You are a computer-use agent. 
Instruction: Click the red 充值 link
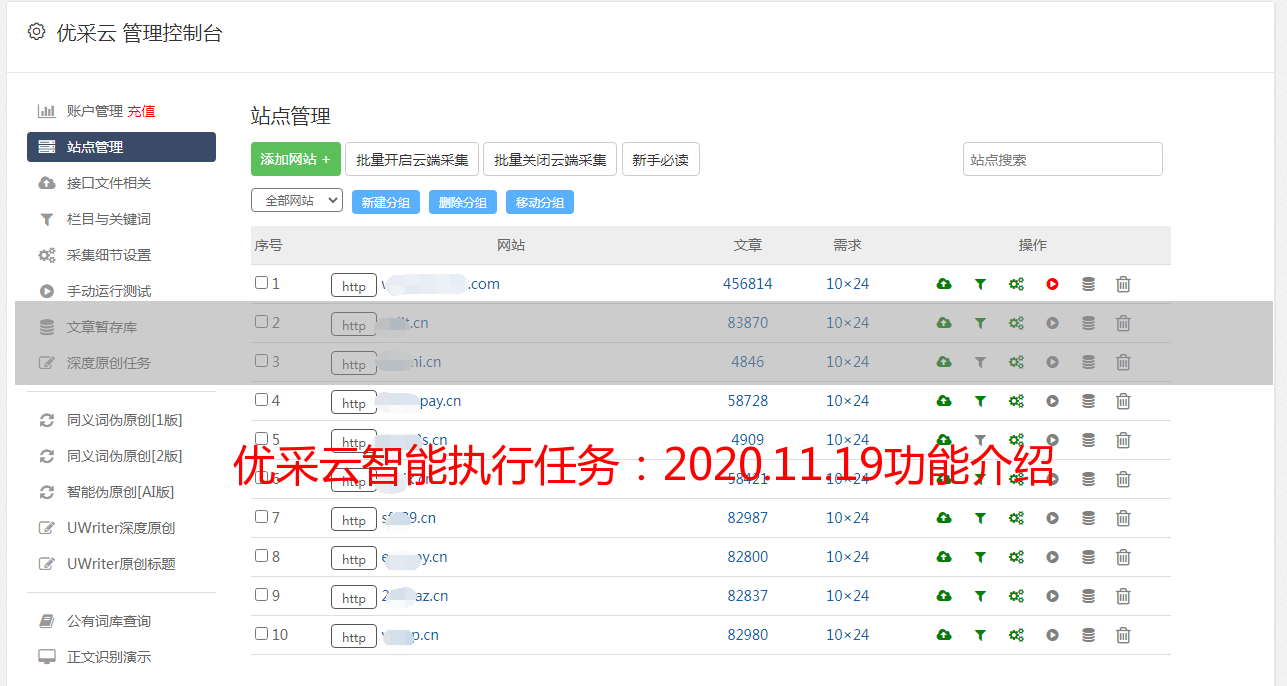point(141,111)
